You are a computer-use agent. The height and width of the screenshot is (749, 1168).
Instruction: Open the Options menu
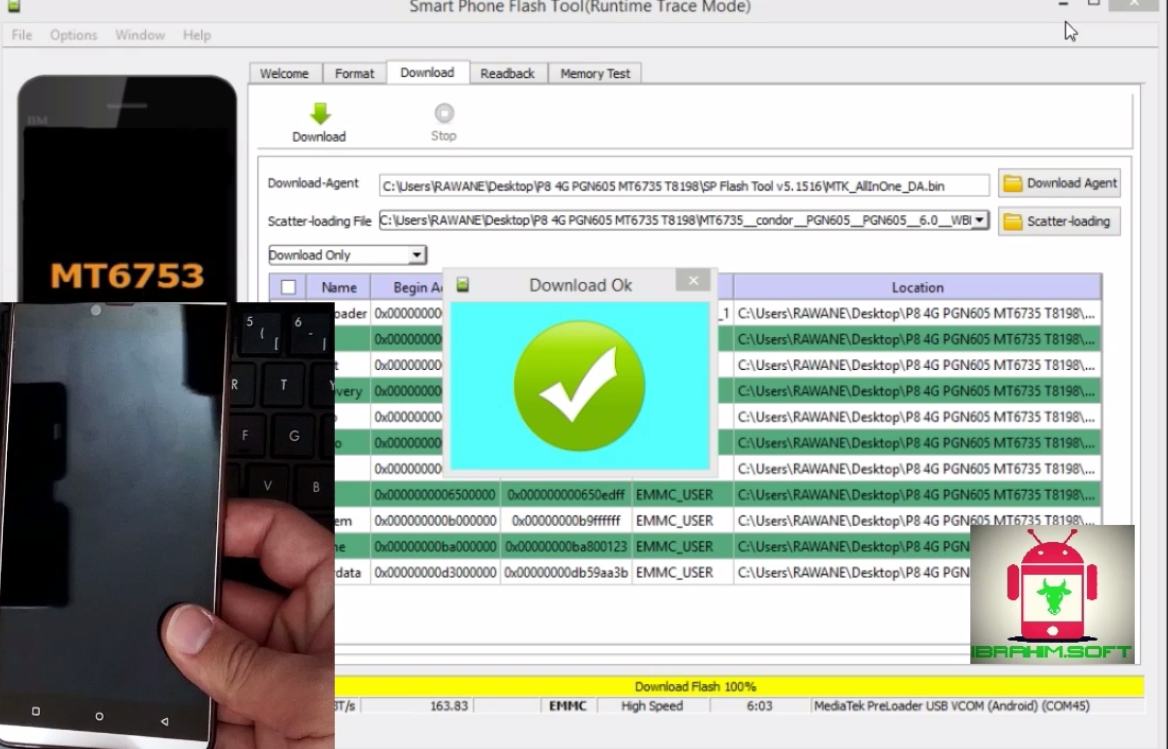(x=73, y=35)
